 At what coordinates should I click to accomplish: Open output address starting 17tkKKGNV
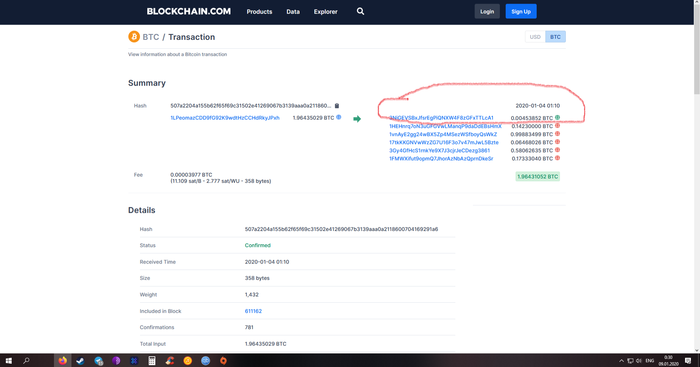pyautogui.click(x=443, y=142)
